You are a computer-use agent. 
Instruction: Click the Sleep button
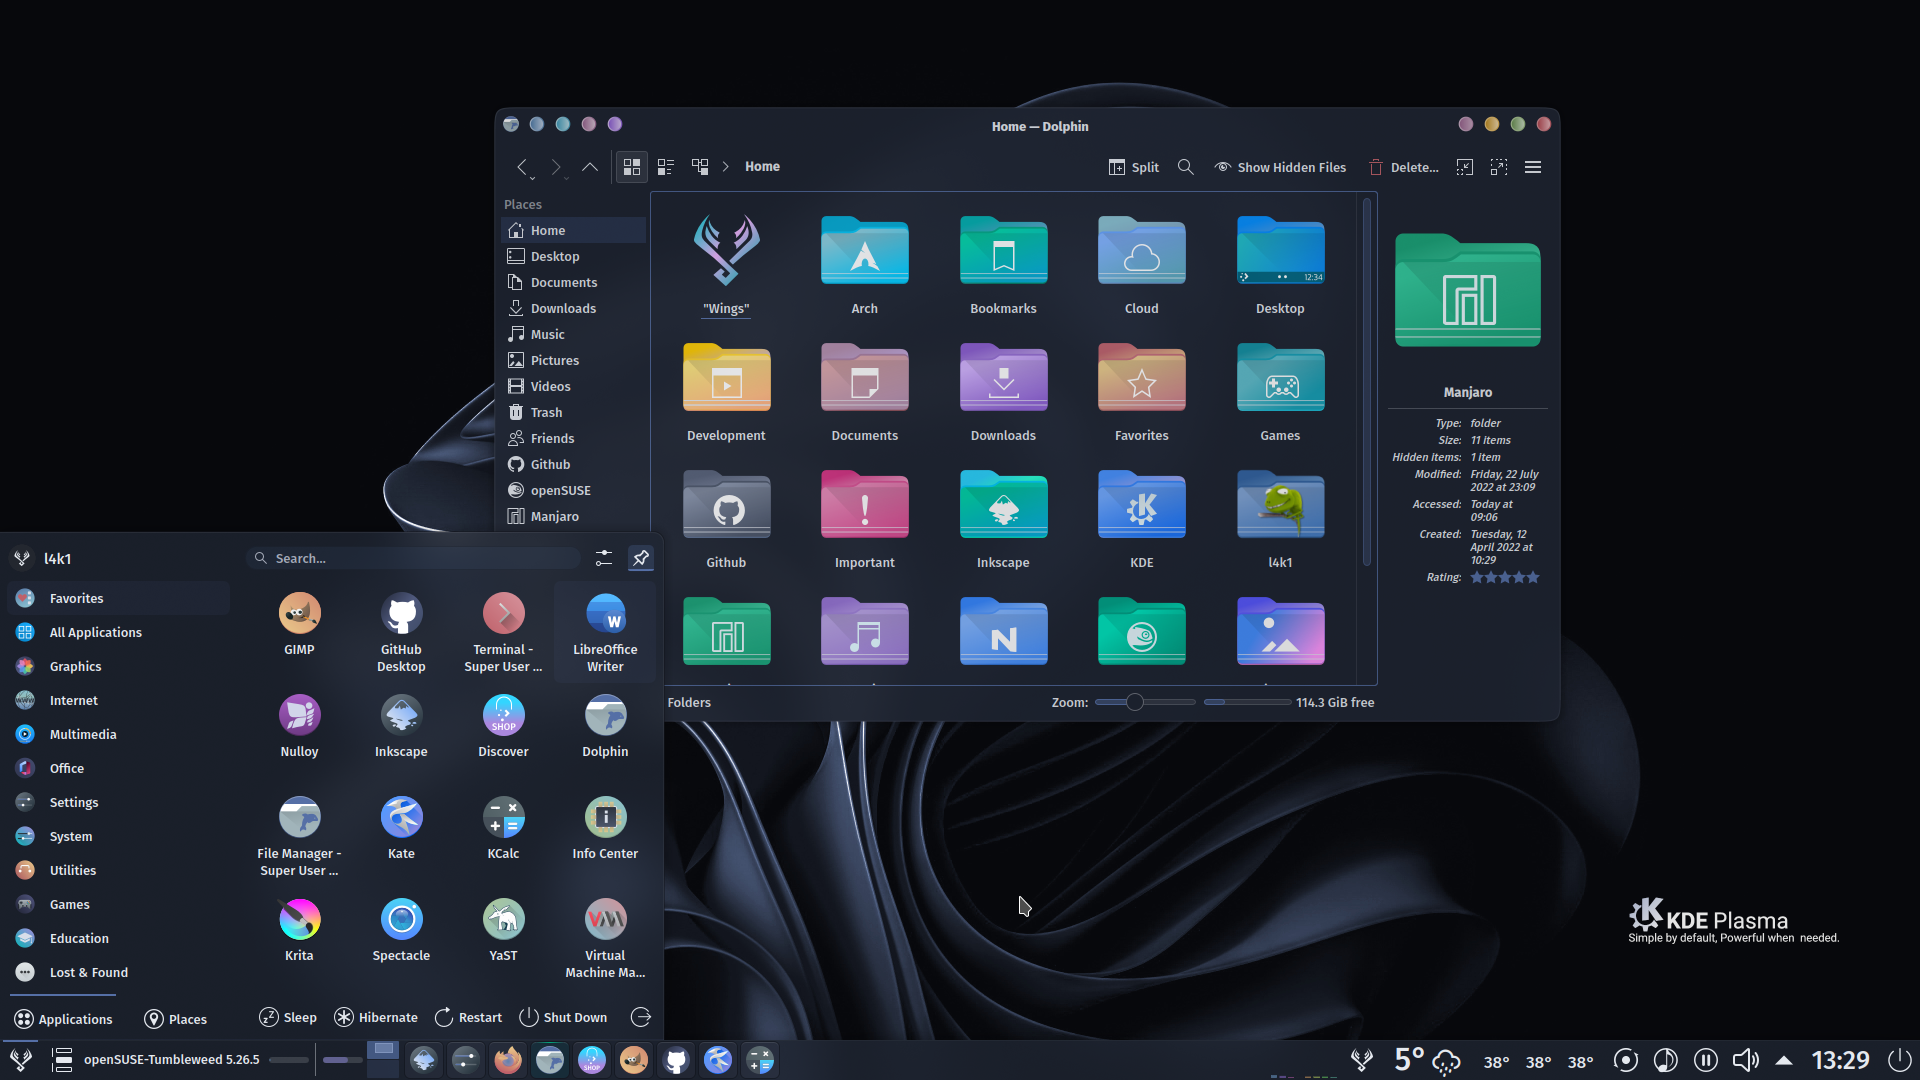288,1017
